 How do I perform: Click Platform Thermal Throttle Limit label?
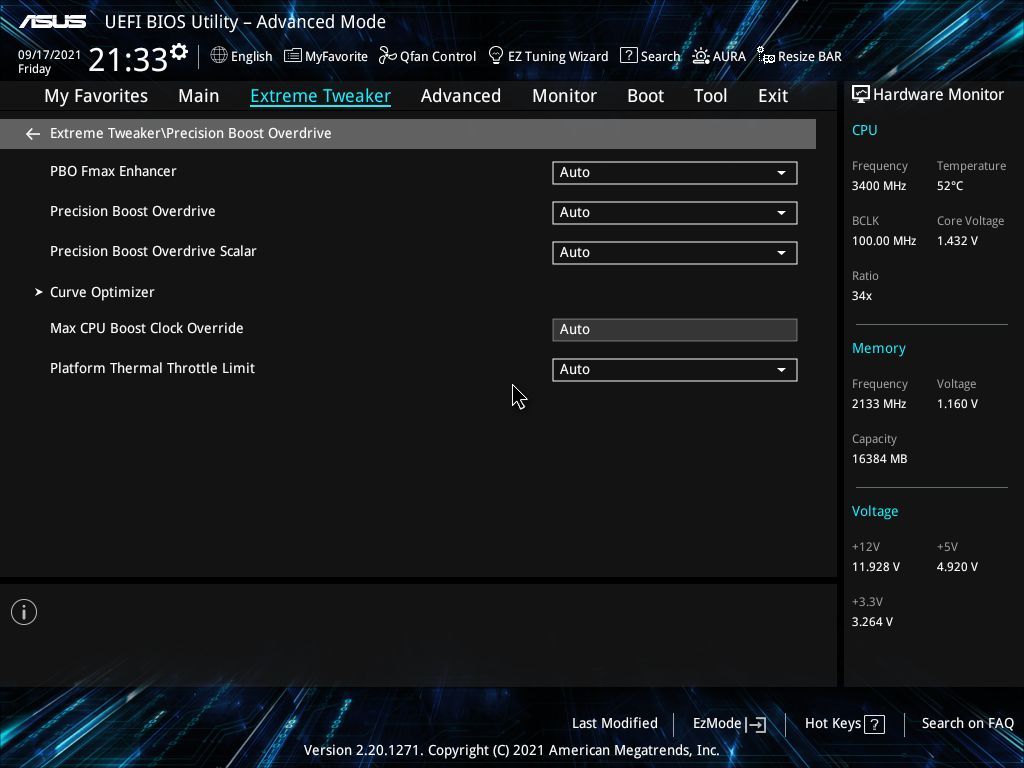152,368
